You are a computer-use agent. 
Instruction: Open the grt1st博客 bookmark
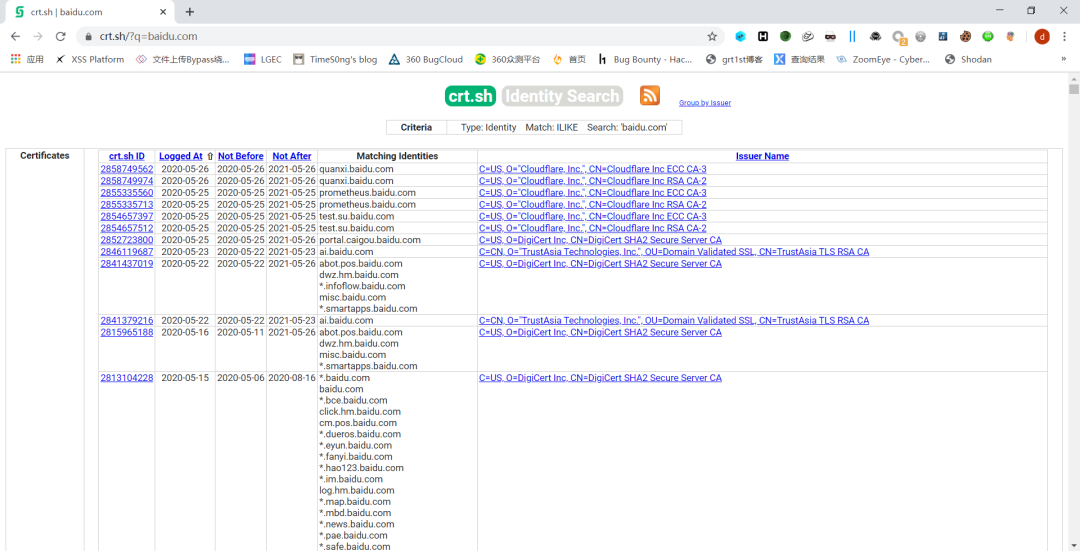pyautogui.click(x=734, y=59)
